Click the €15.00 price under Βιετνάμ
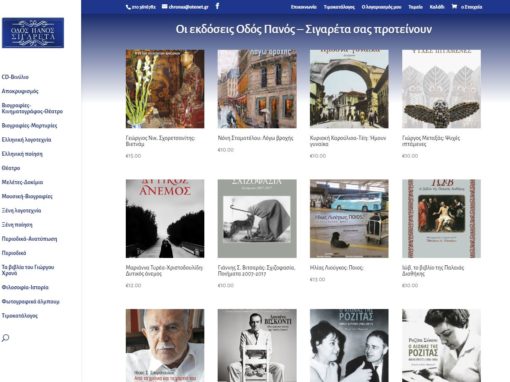The image size is (510, 382). 133,156
